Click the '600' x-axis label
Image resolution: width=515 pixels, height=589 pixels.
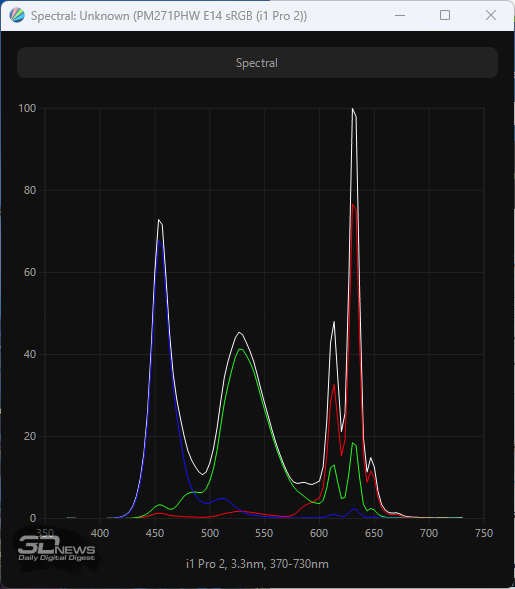coord(319,533)
